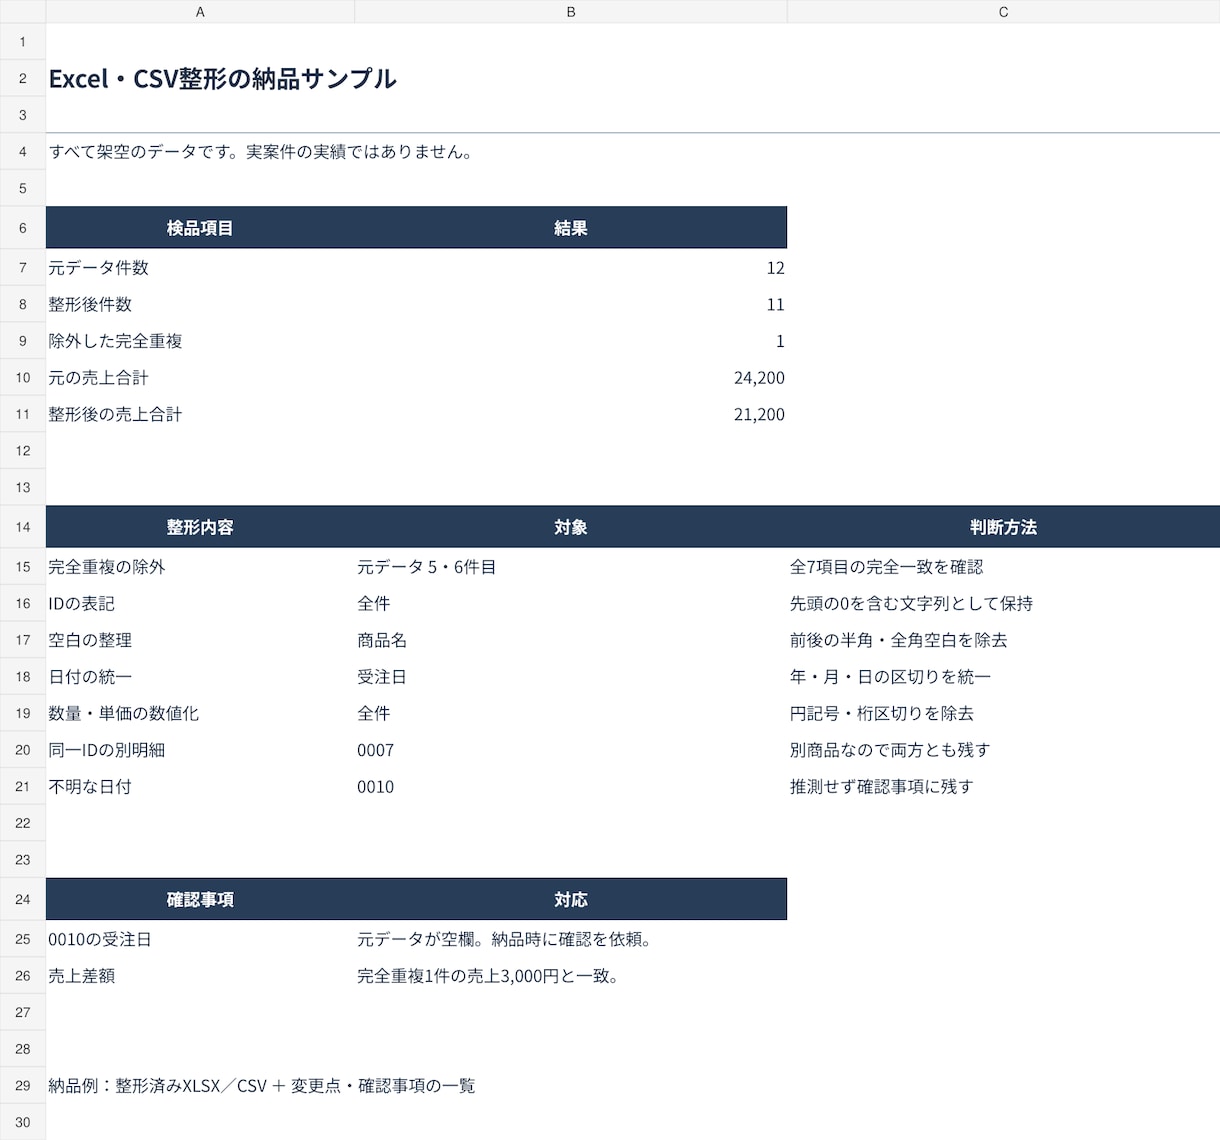Image resolution: width=1220 pixels, height=1140 pixels.
Task: Select the value 24,200
Action: 571,378
